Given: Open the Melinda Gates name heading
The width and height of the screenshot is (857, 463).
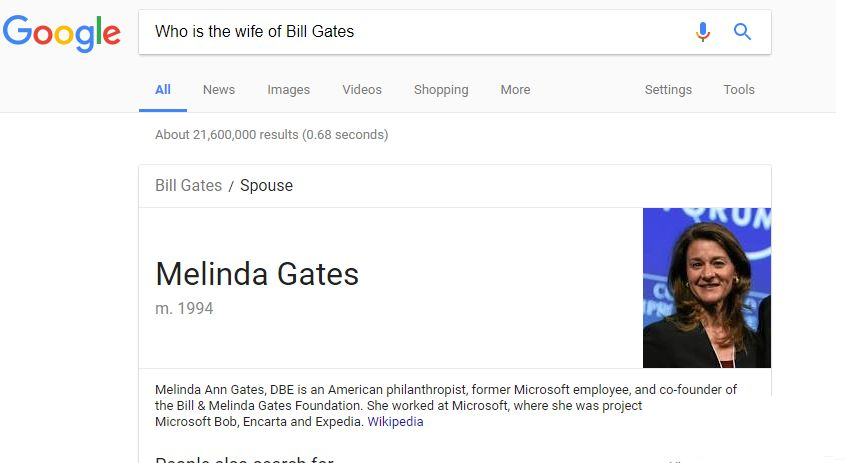Looking at the screenshot, I should click(x=257, y=274).
